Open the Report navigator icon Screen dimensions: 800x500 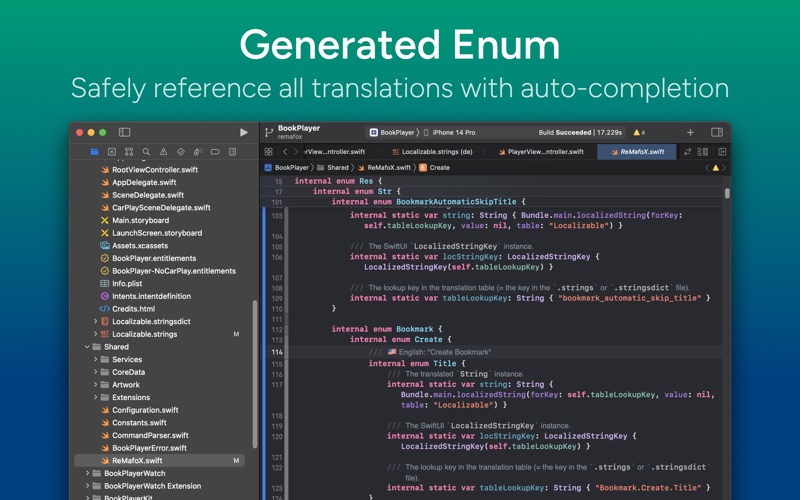pos(233,152)
